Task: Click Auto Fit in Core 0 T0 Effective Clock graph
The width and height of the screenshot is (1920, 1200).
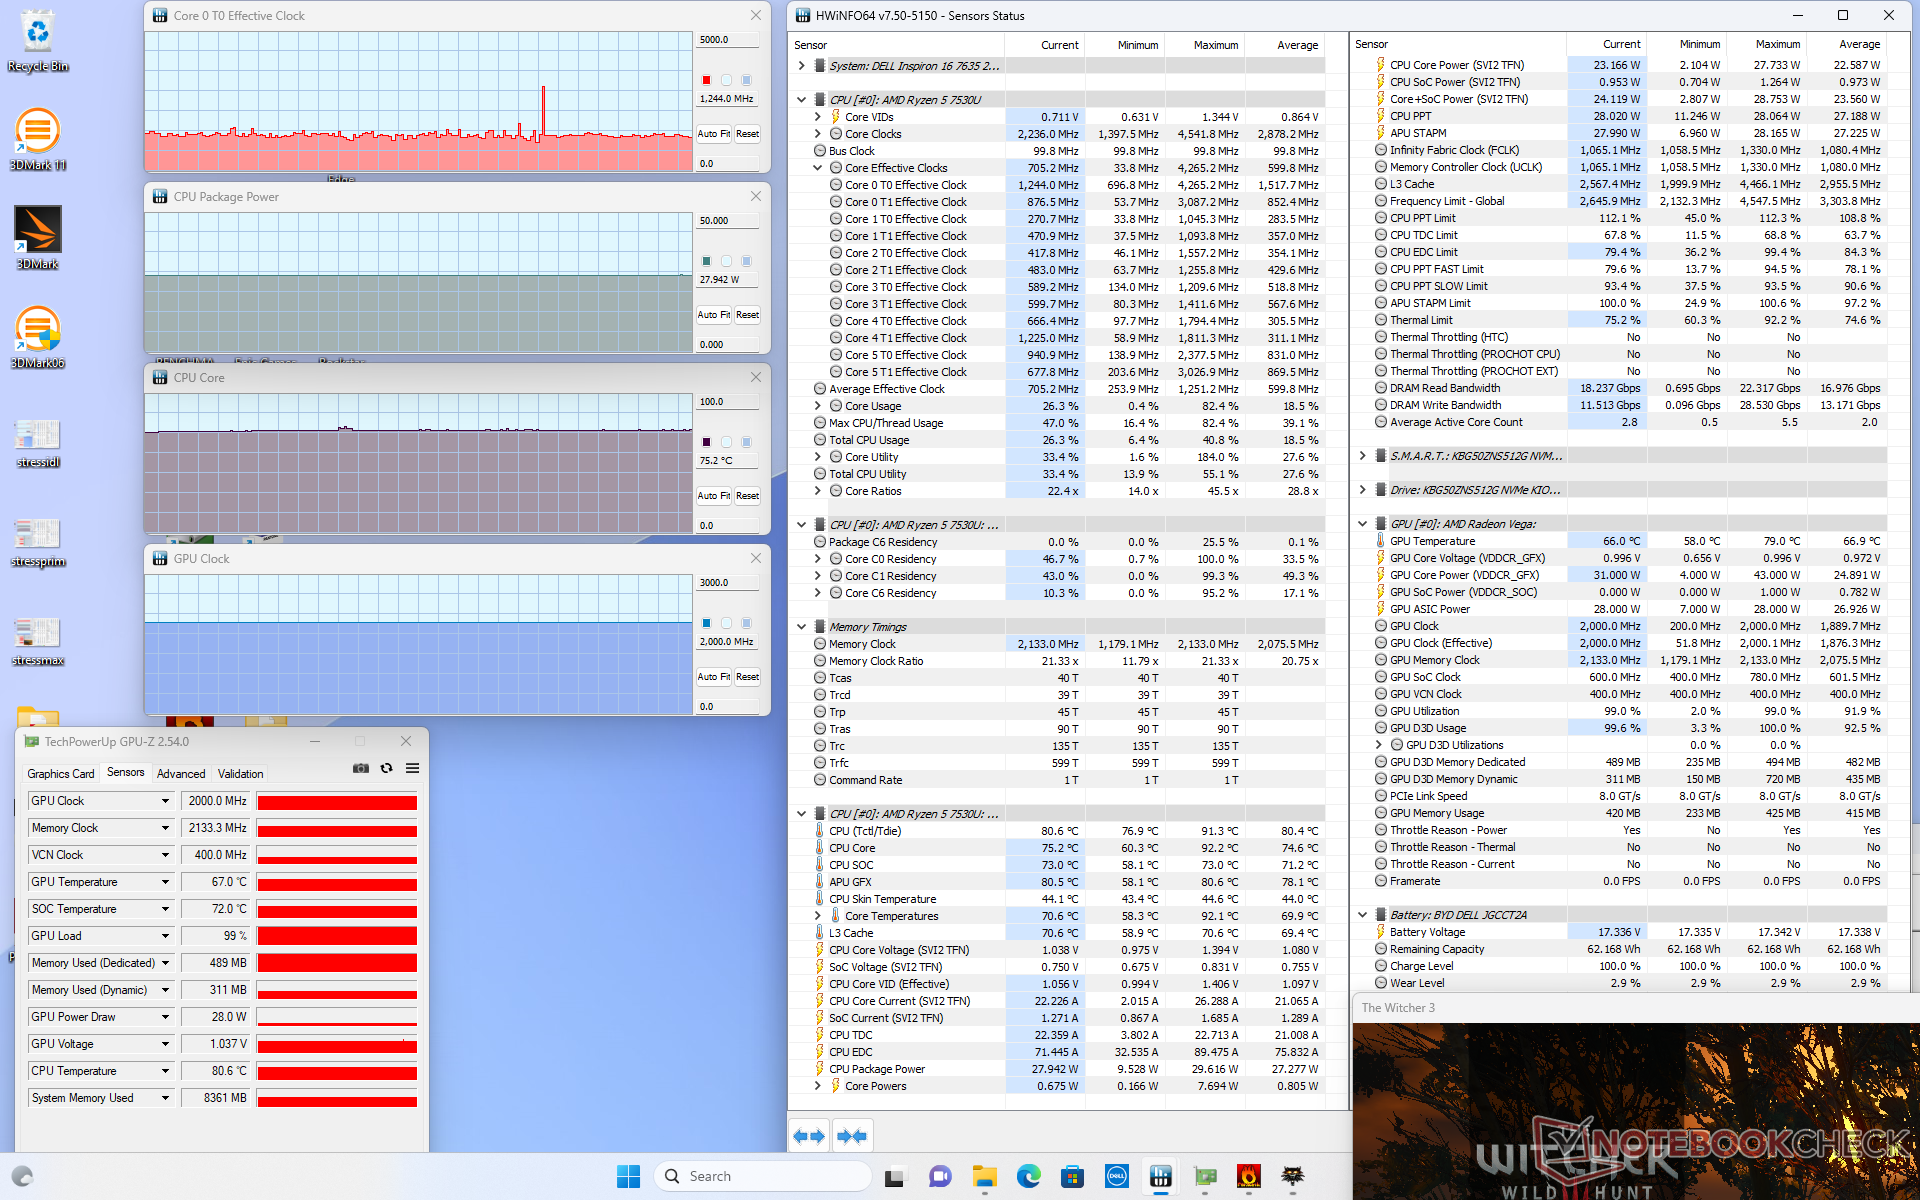Action: (x=714, y=134)
